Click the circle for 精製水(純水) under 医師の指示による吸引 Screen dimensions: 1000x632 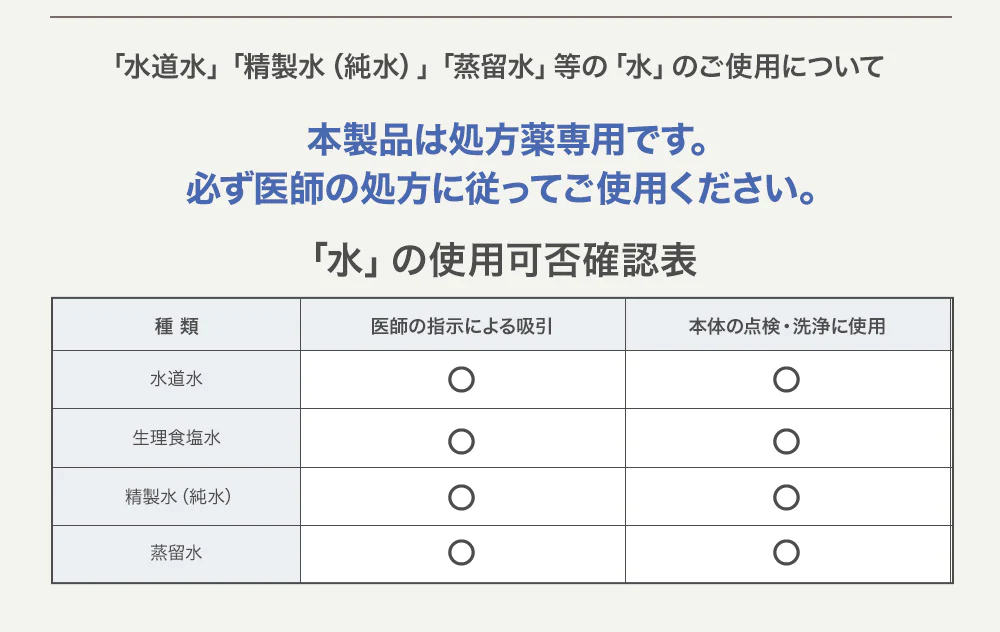click(461, 497)
